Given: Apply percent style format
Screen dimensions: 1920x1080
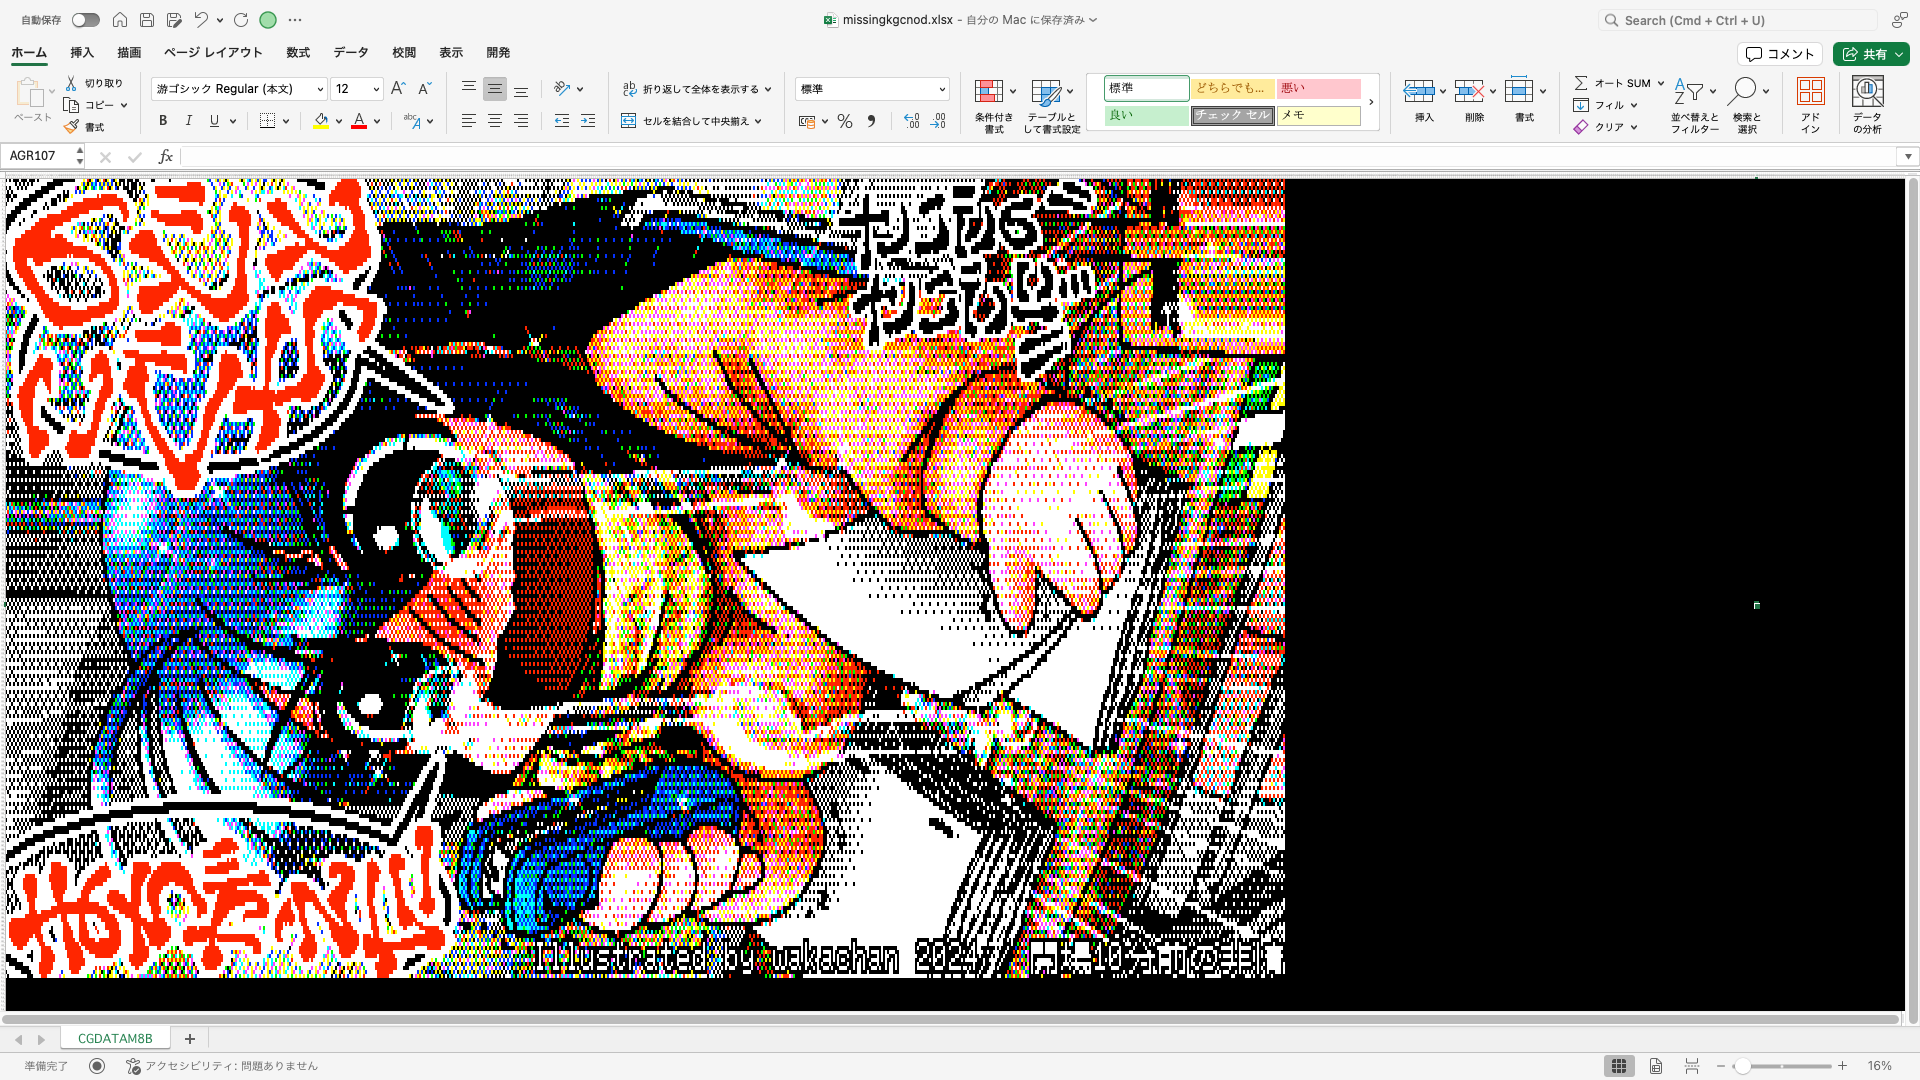Looking at the screenshot, I should coord(845,121).
